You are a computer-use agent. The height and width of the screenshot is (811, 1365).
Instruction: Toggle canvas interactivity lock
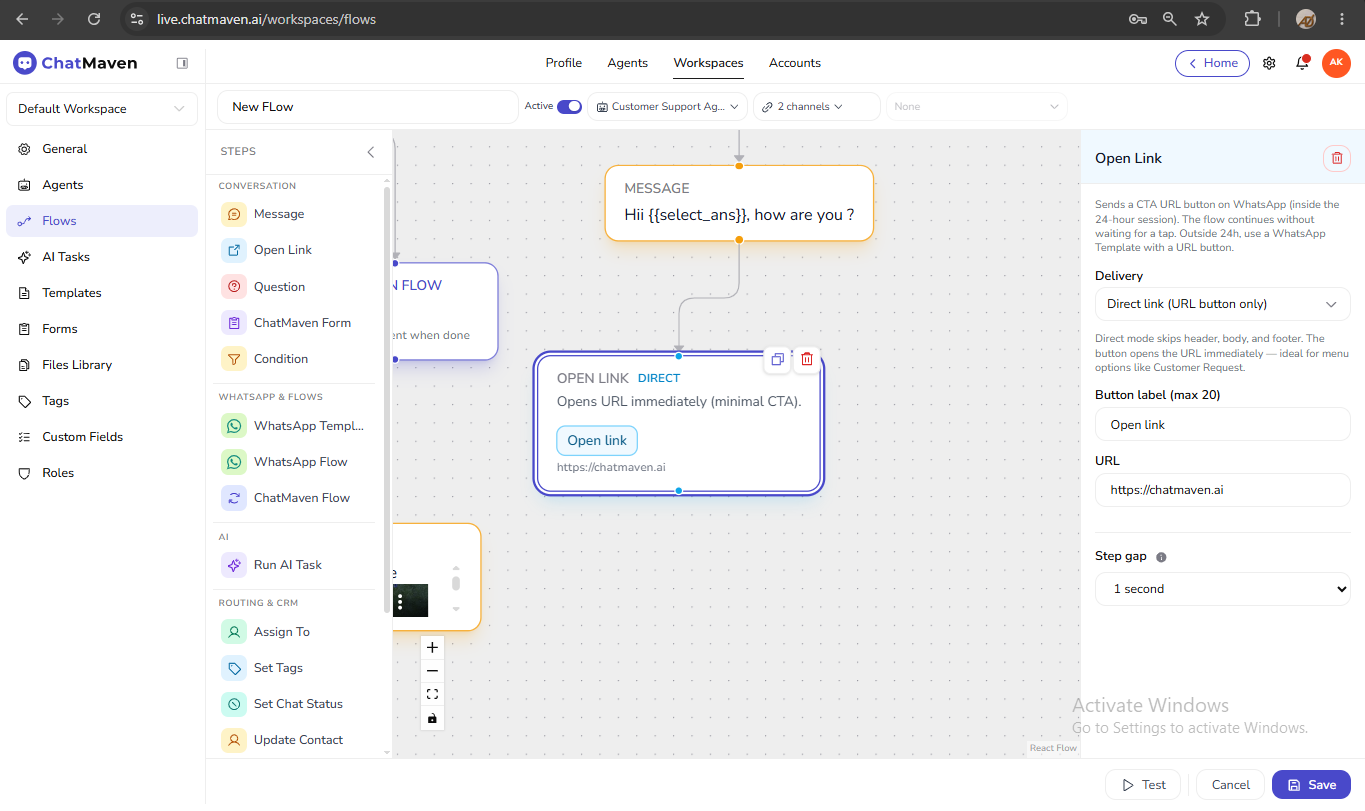(x=432, y=718)
